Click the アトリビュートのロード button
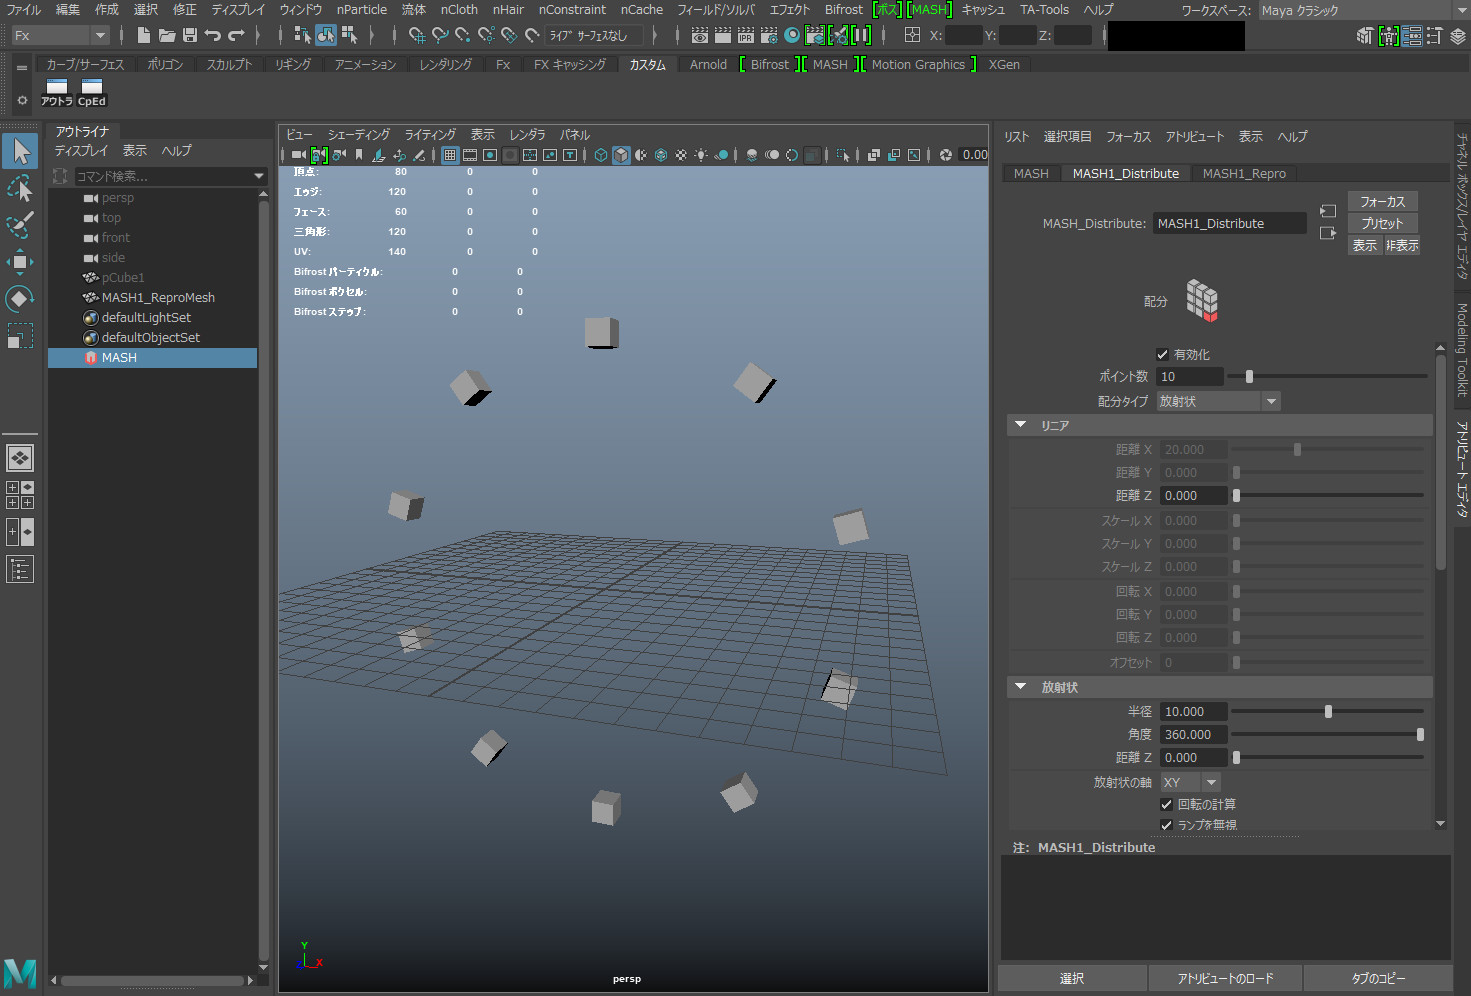Viewport: 1471px width, 996px height. pos(1225,978)
